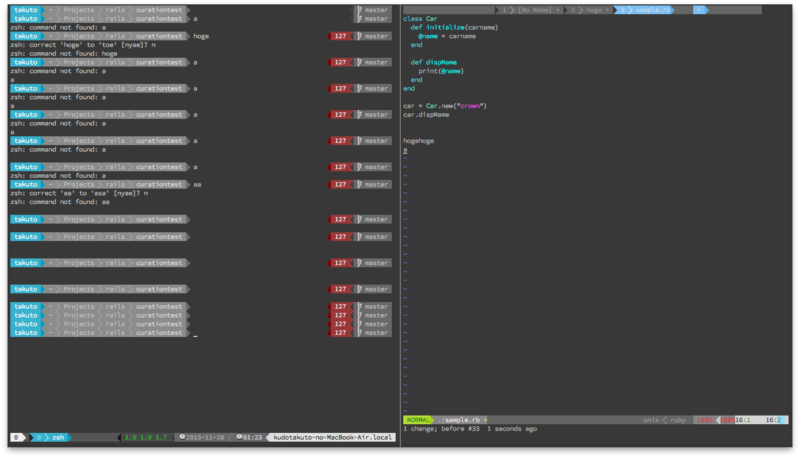This screenshot has height=458, width=800.
Task: Click the 16:1 cursor position indicator
Action: [x=742, y=420]
